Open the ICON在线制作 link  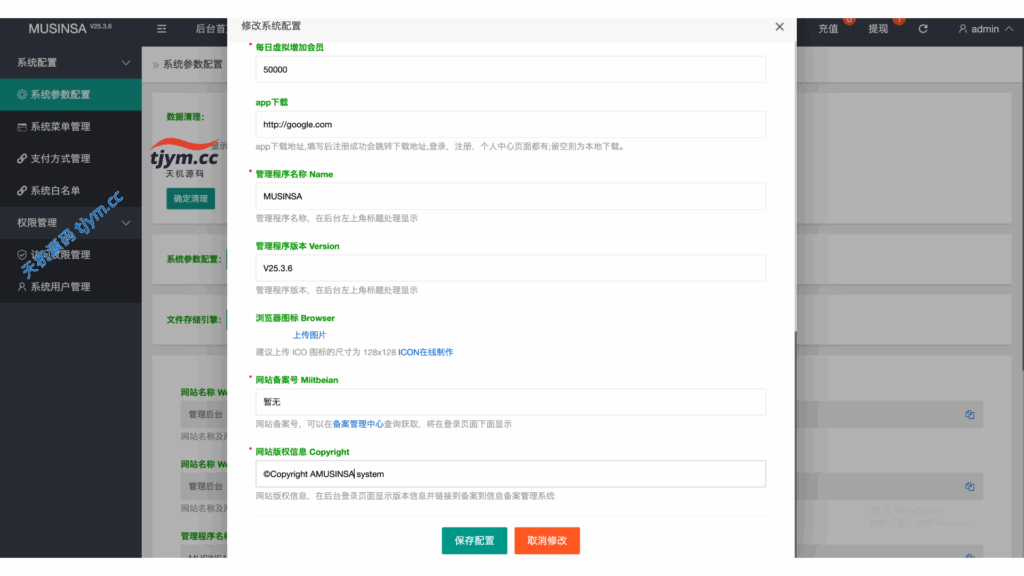425,353
